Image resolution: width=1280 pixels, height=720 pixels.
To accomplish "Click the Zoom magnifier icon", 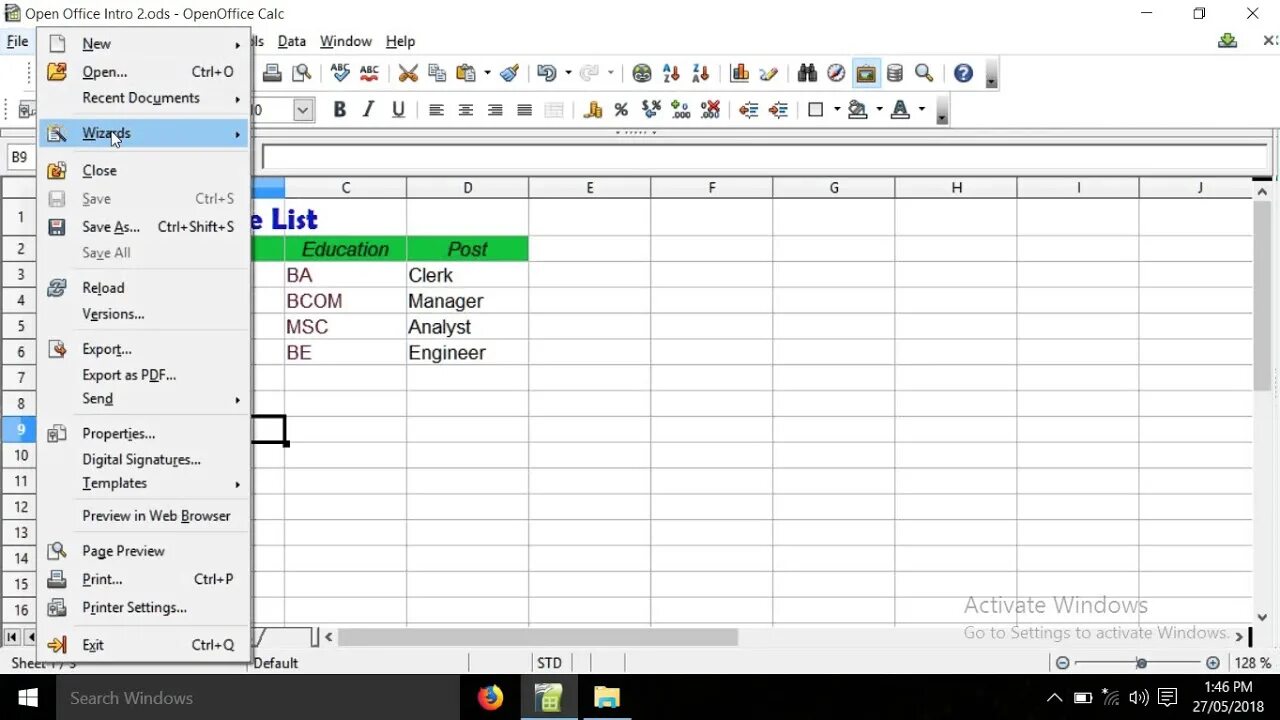I will (924, 73).
